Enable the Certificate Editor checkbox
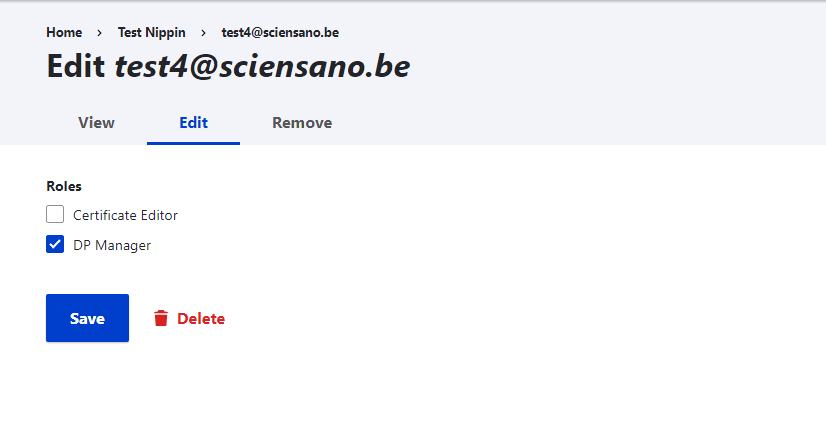826x448 pixels. click(x=55, y=215)
